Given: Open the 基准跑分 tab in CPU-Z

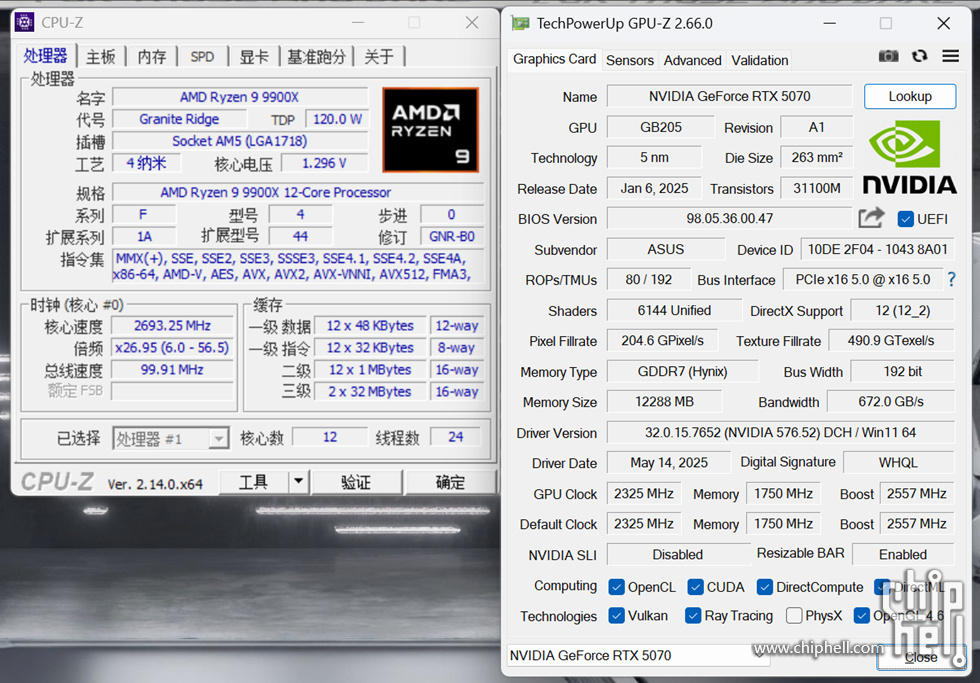Looking at the screenshot, I should (317, 57).
